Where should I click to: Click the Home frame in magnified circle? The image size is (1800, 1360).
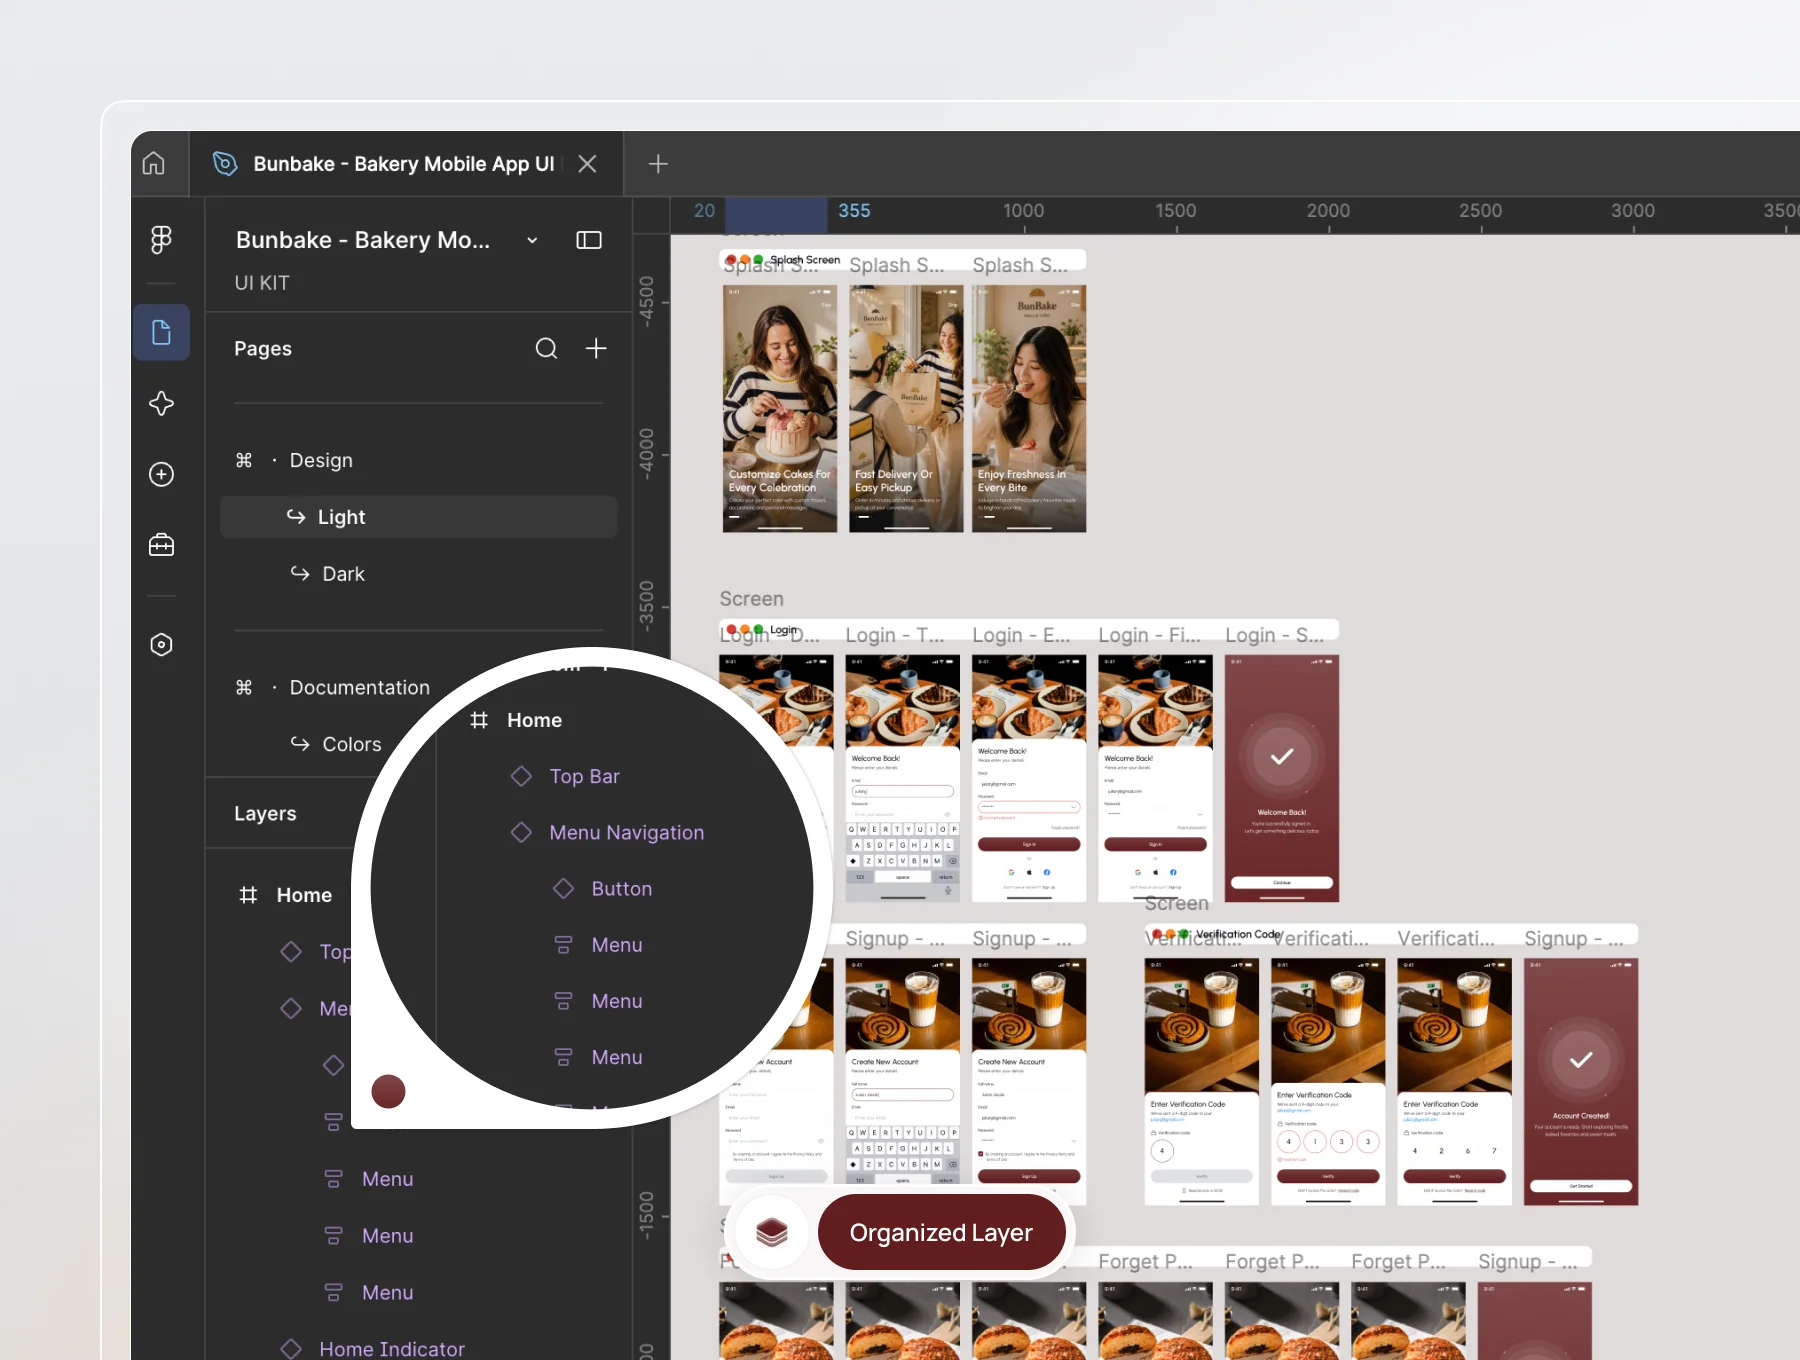(x=534, y=720)
